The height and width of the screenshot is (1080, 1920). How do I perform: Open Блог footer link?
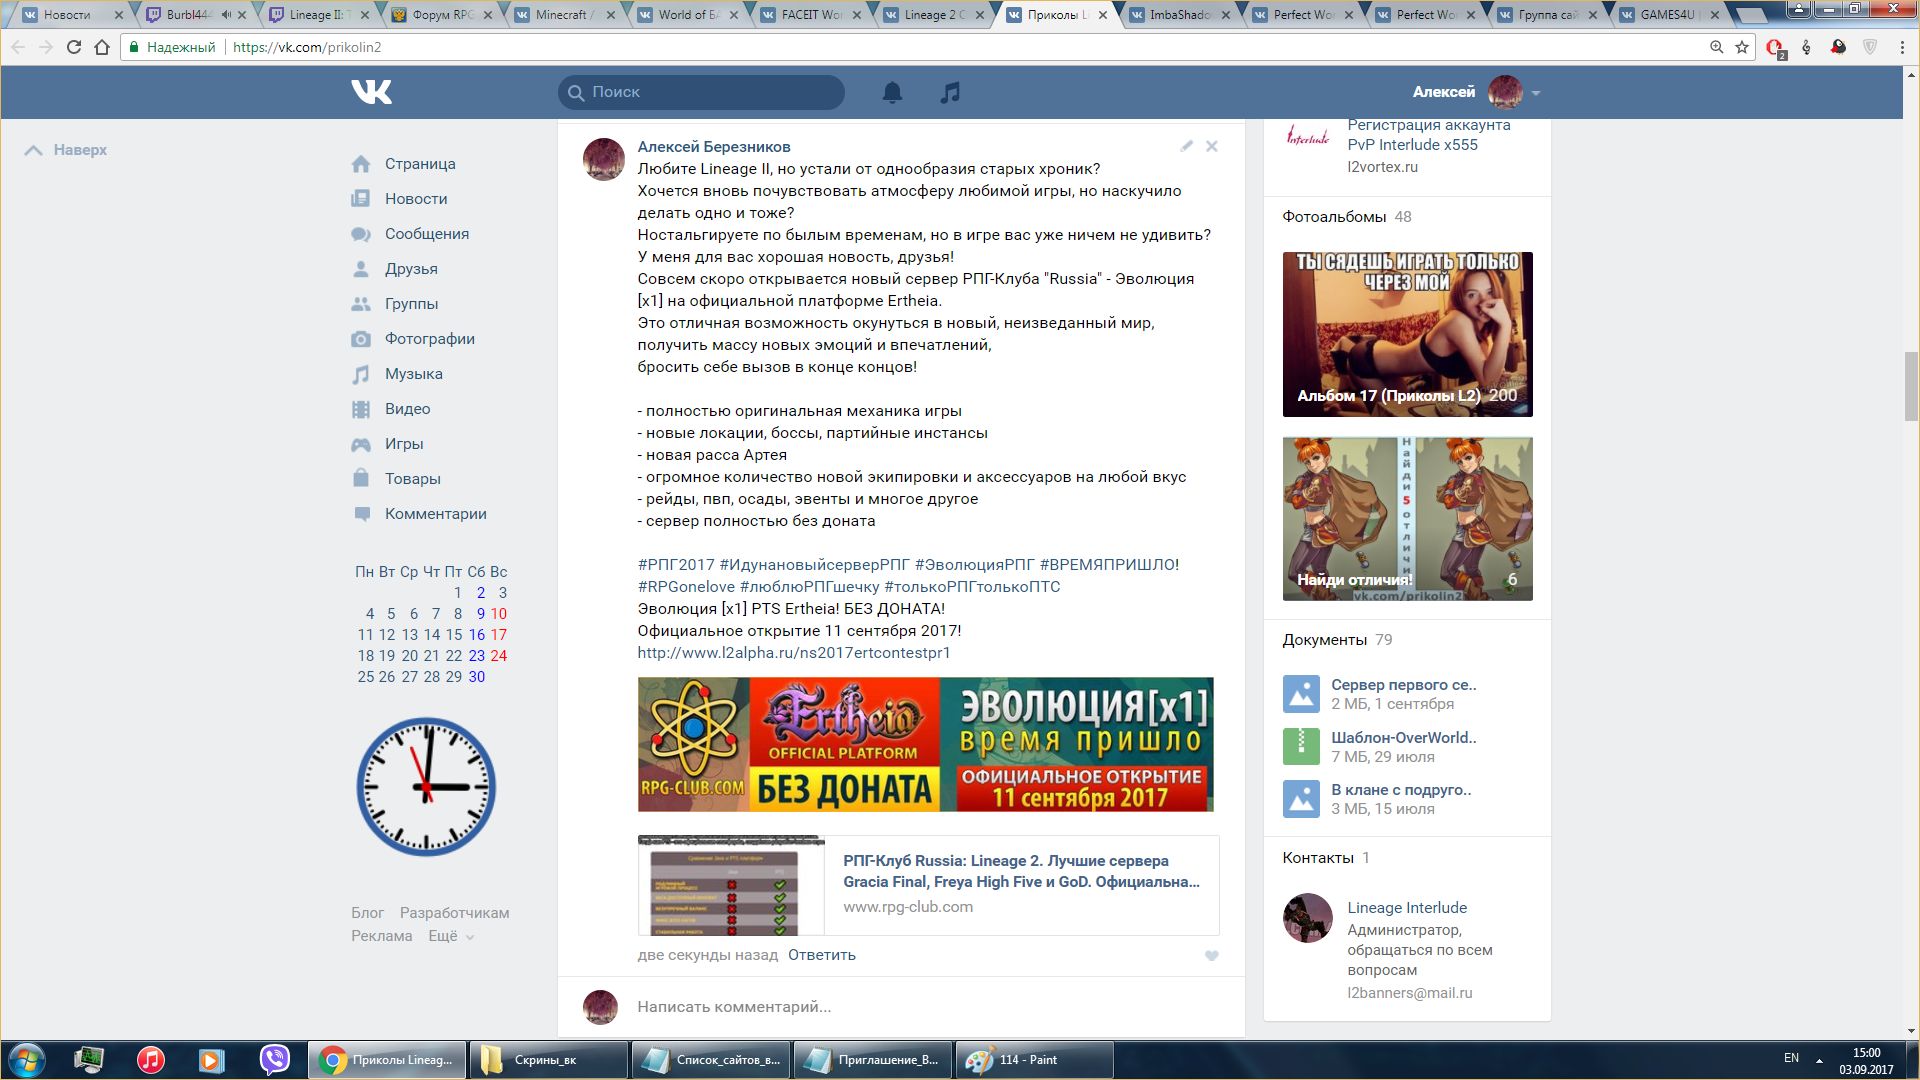tap(367, 913)
